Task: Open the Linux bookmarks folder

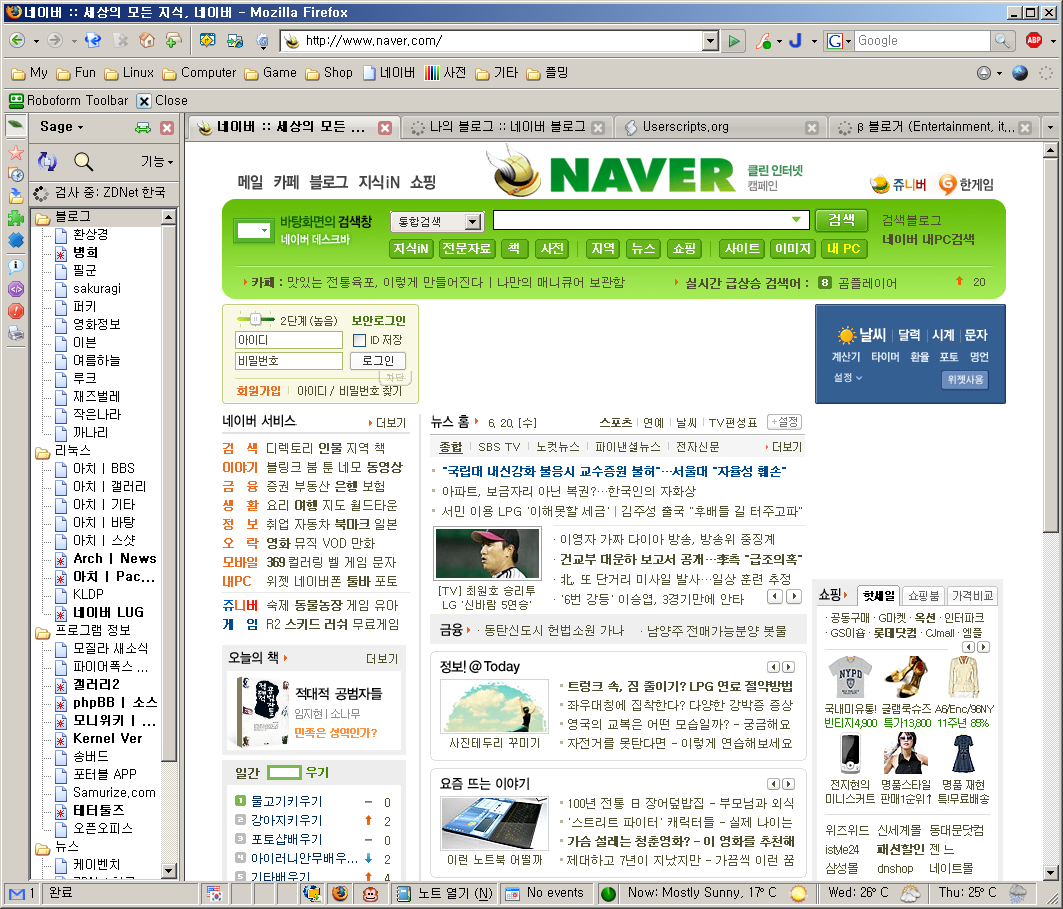Action: [129, 73]
